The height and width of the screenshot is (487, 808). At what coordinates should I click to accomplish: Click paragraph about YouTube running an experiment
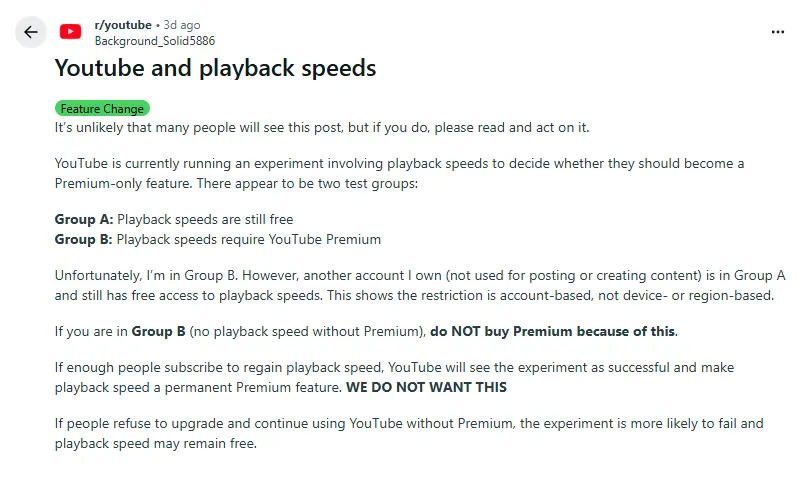pyautogui.click(x=400, y=173)
